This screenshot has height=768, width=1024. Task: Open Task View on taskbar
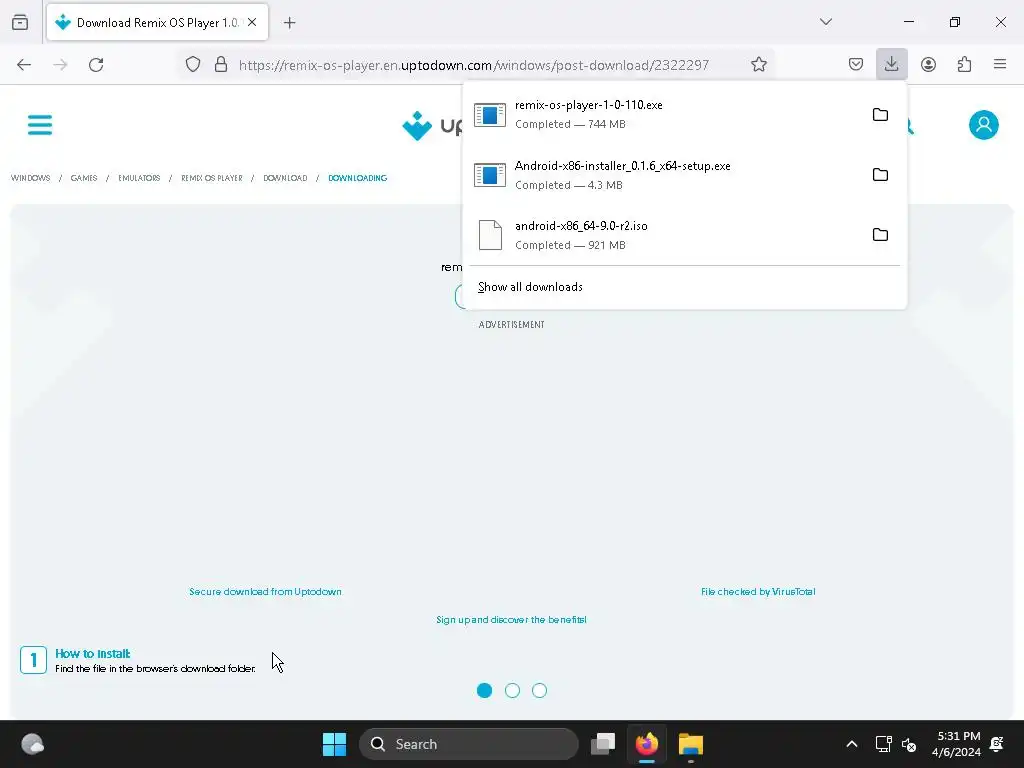point(603,744)
